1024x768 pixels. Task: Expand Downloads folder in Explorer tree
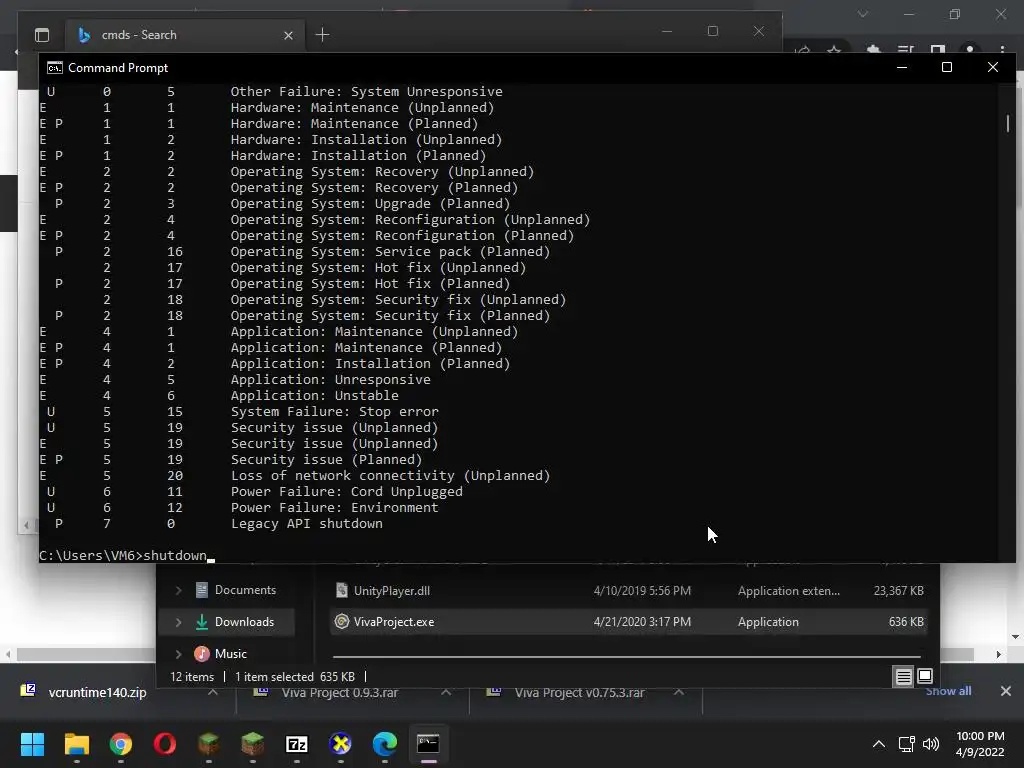point(178,622)
